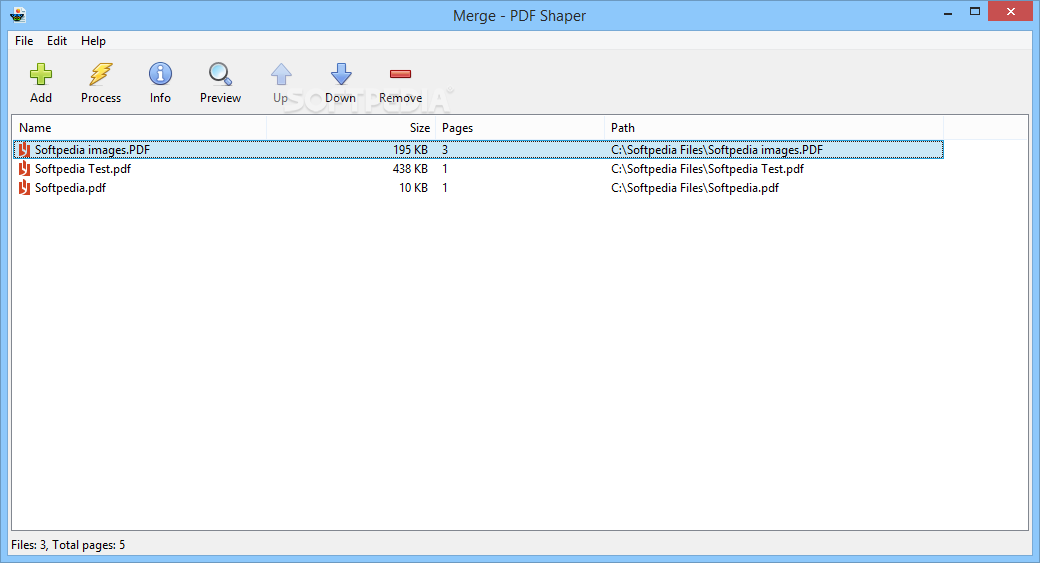Click status bar text Files: 3, Total pages: 5

point(68,545)
